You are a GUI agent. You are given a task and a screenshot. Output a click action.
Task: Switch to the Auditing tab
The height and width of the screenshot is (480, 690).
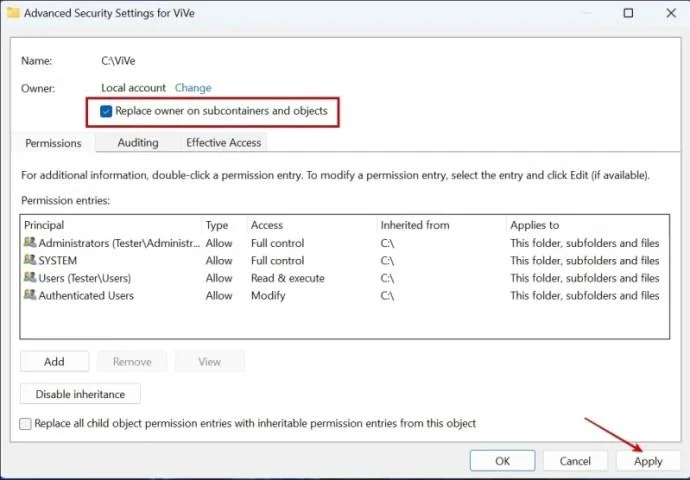tap(138, 143)
